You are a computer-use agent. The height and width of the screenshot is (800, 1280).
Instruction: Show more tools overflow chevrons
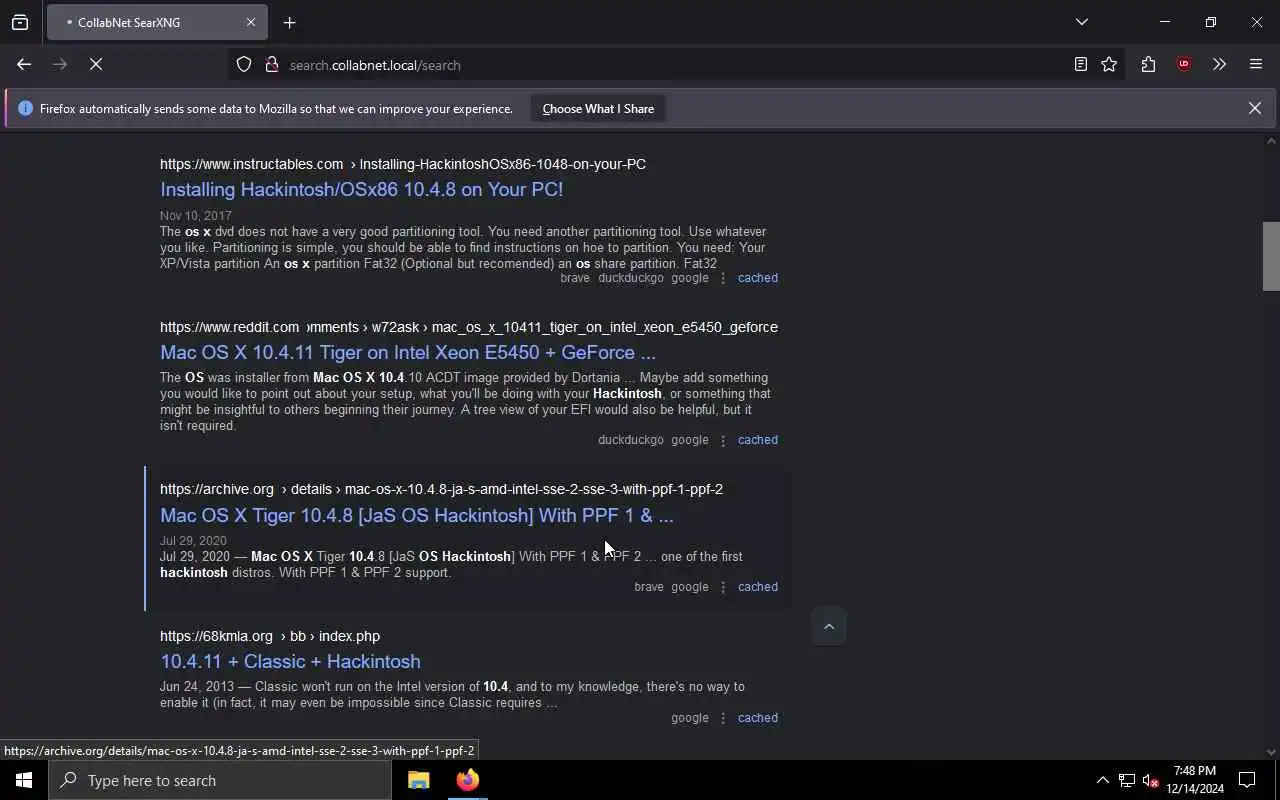click(1219, 64)
